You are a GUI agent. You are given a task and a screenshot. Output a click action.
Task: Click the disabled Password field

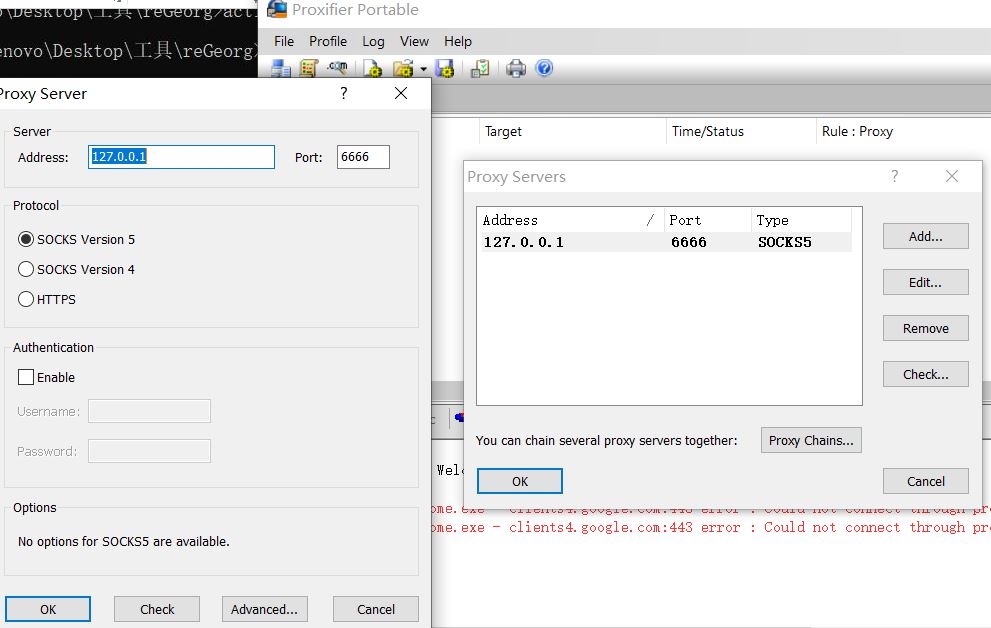tap(149, 451)
